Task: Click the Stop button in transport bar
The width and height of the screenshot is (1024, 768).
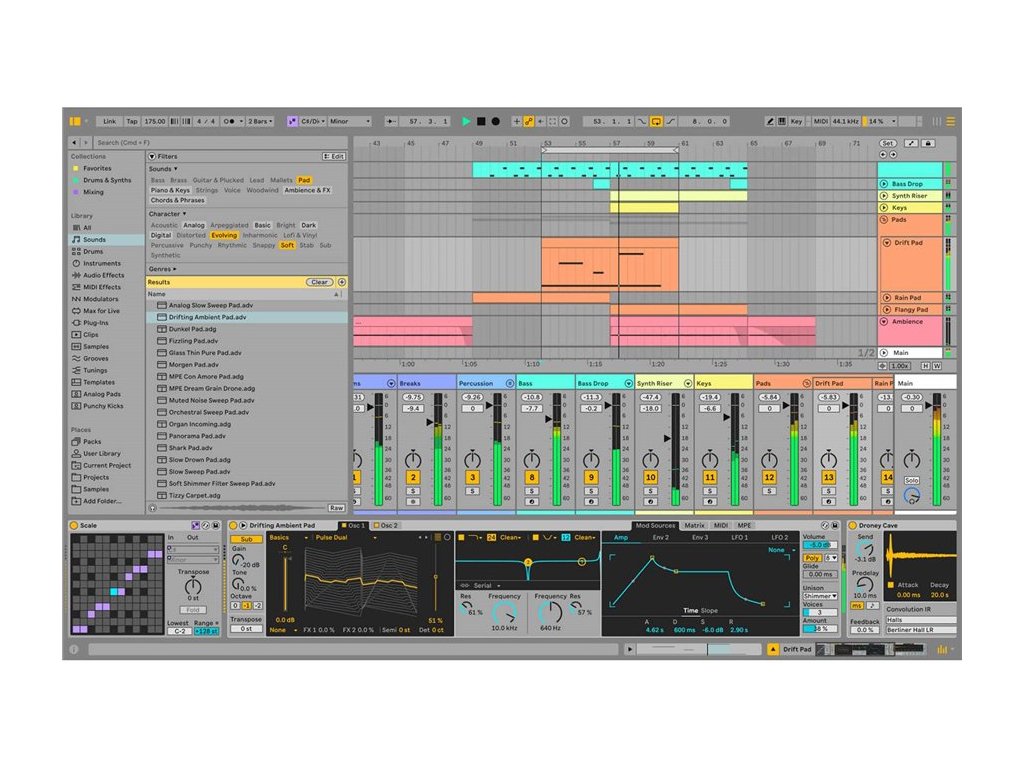Action: click(480, 121)
